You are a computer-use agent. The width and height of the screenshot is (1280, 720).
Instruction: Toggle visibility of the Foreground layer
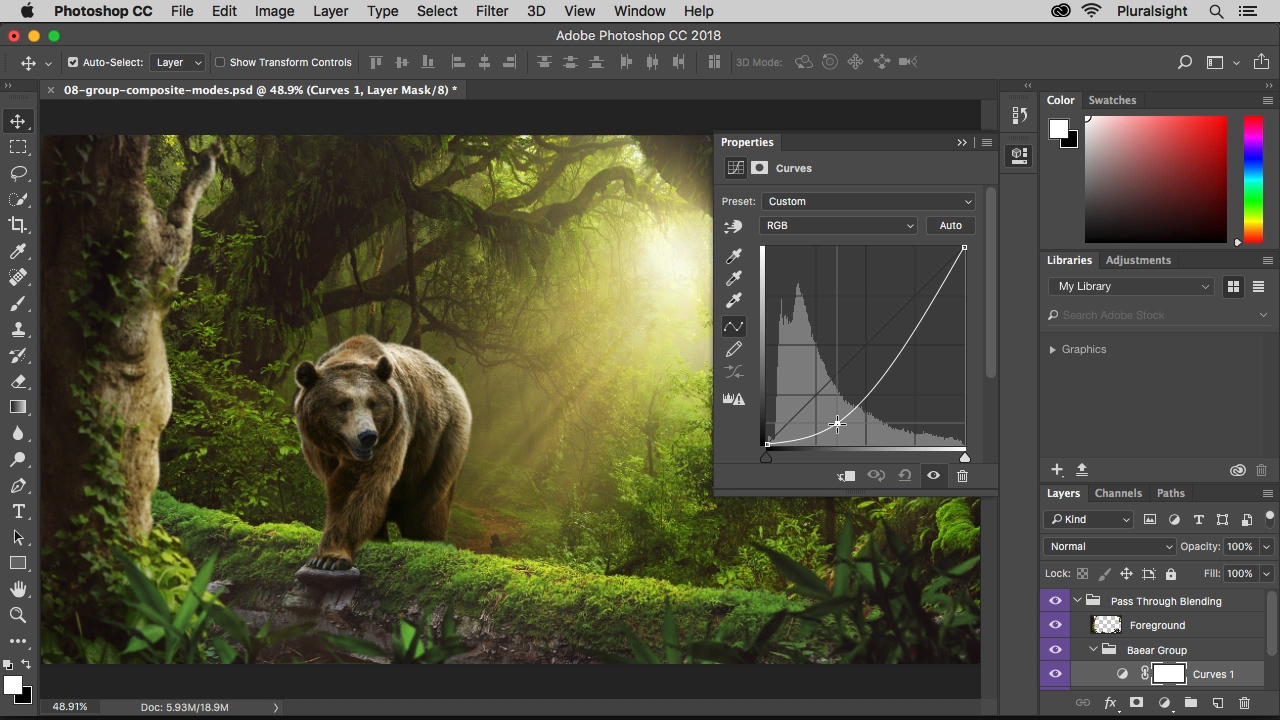1055,624
